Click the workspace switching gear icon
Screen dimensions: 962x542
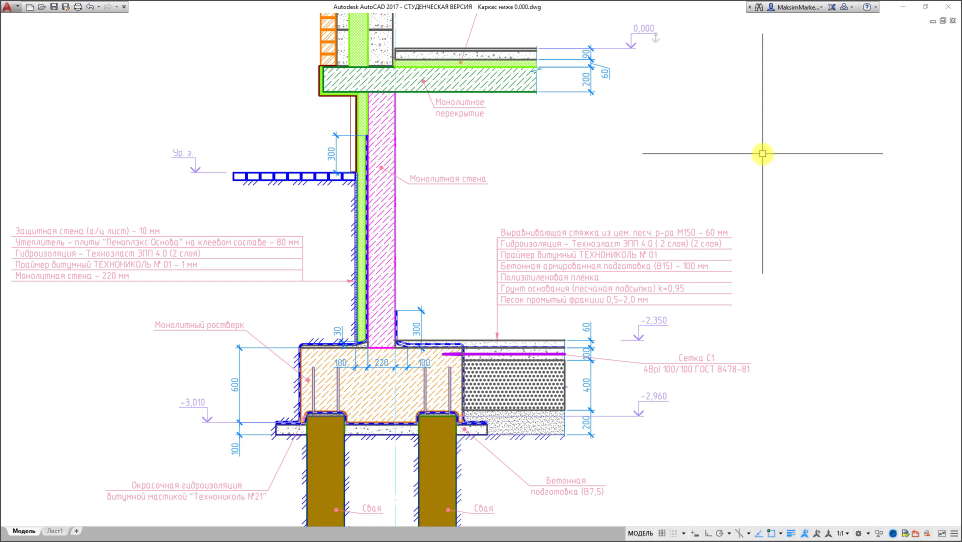point(858,533)
